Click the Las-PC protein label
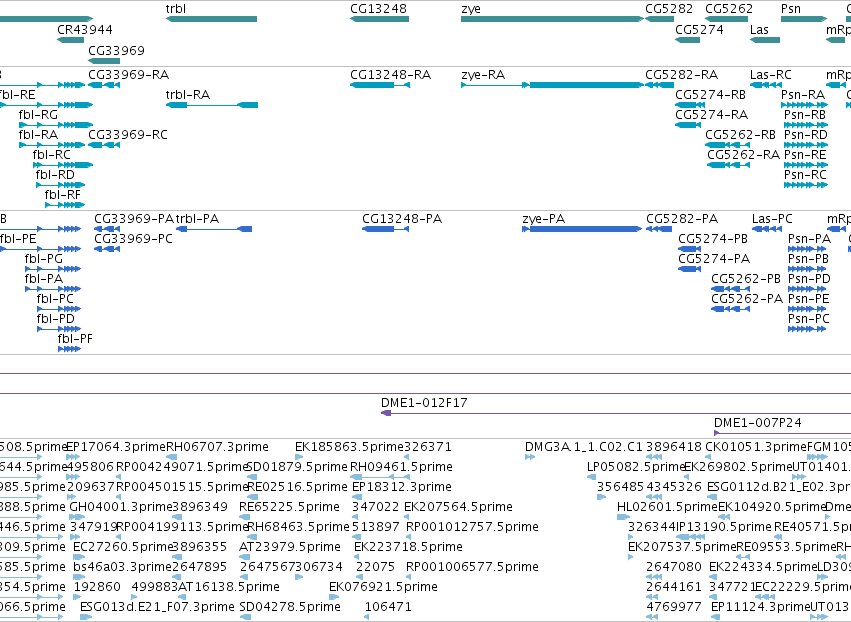Screen dimensions: 851x622 pos(772,219)
